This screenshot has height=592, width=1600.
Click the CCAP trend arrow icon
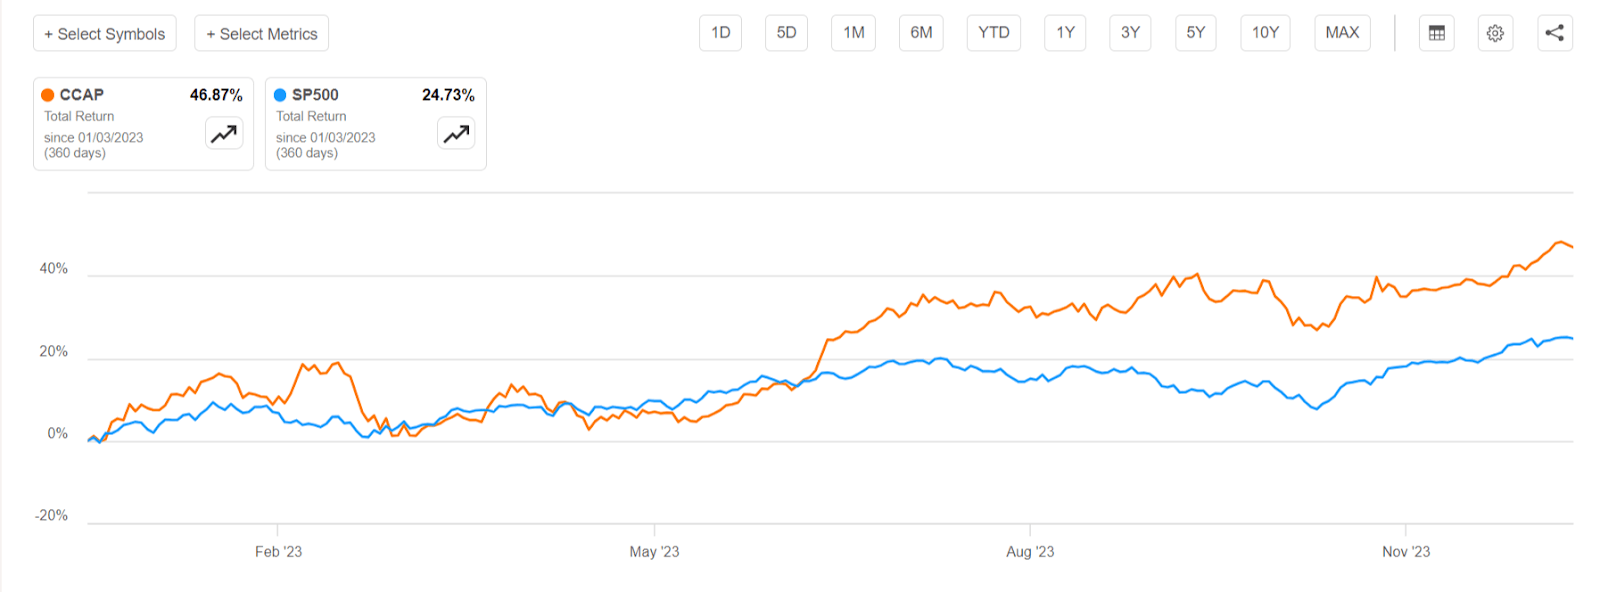click(222, 132)
